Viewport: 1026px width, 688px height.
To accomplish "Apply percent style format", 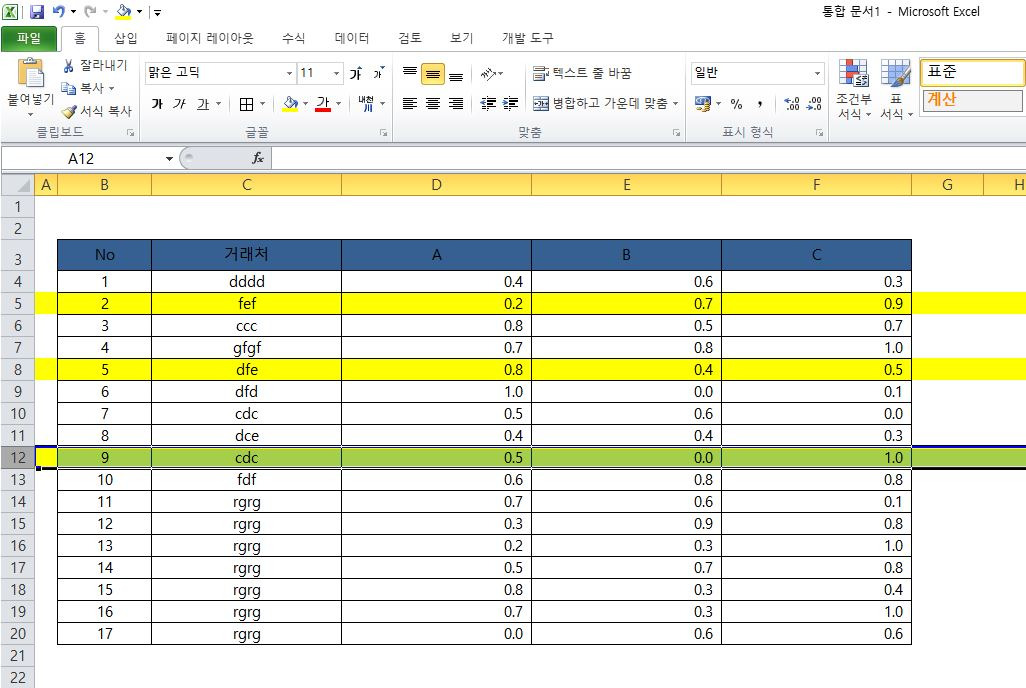I will 736,103.
